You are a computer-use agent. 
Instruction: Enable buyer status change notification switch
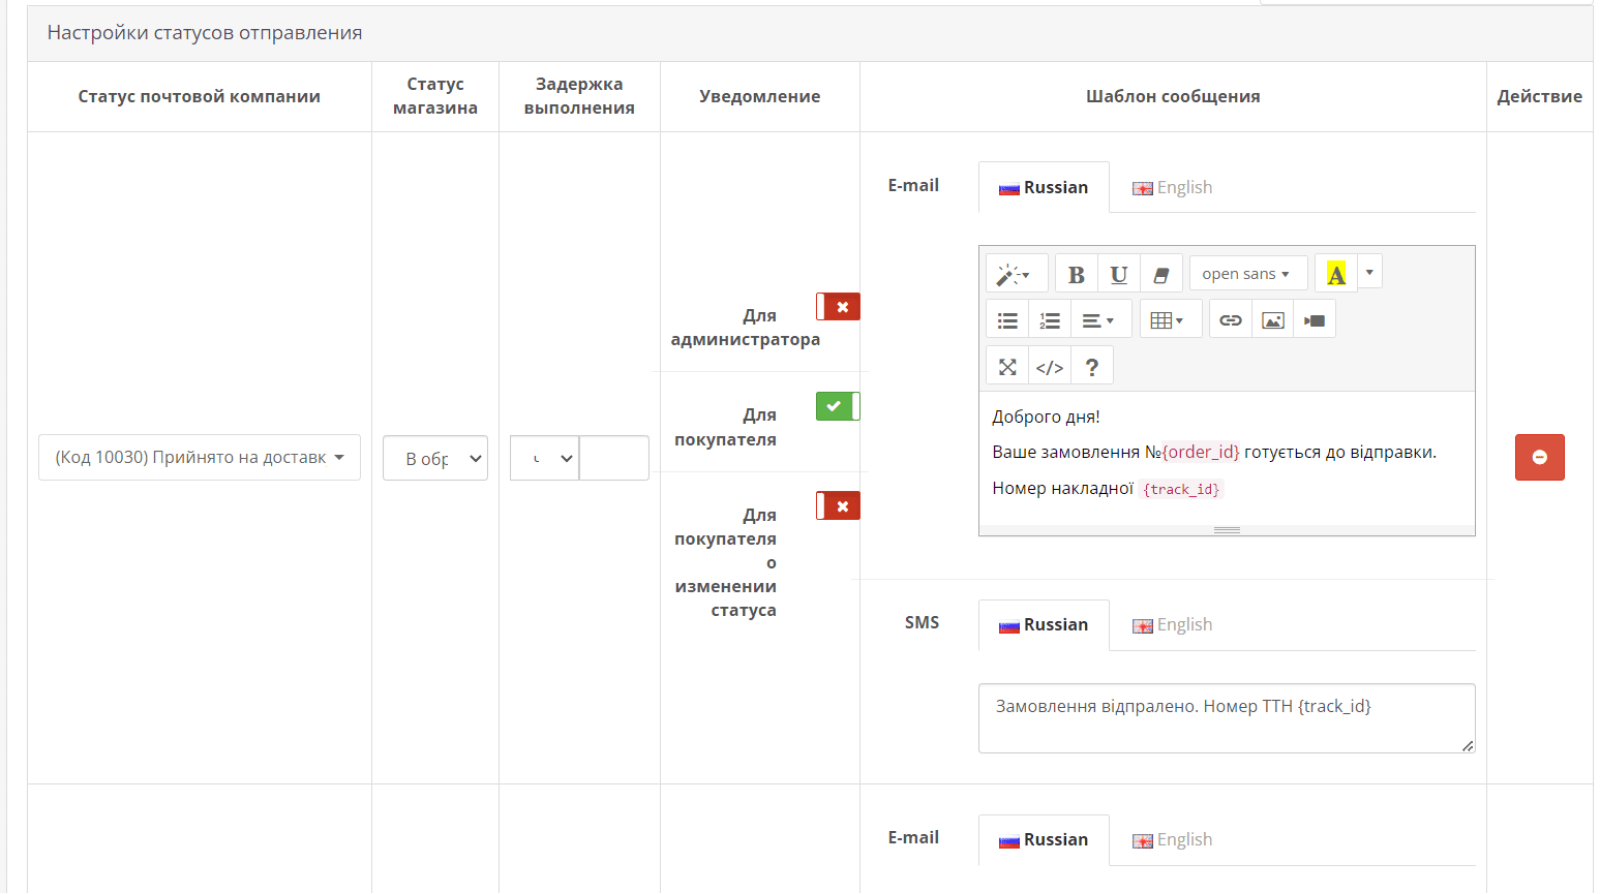[838, 506]
